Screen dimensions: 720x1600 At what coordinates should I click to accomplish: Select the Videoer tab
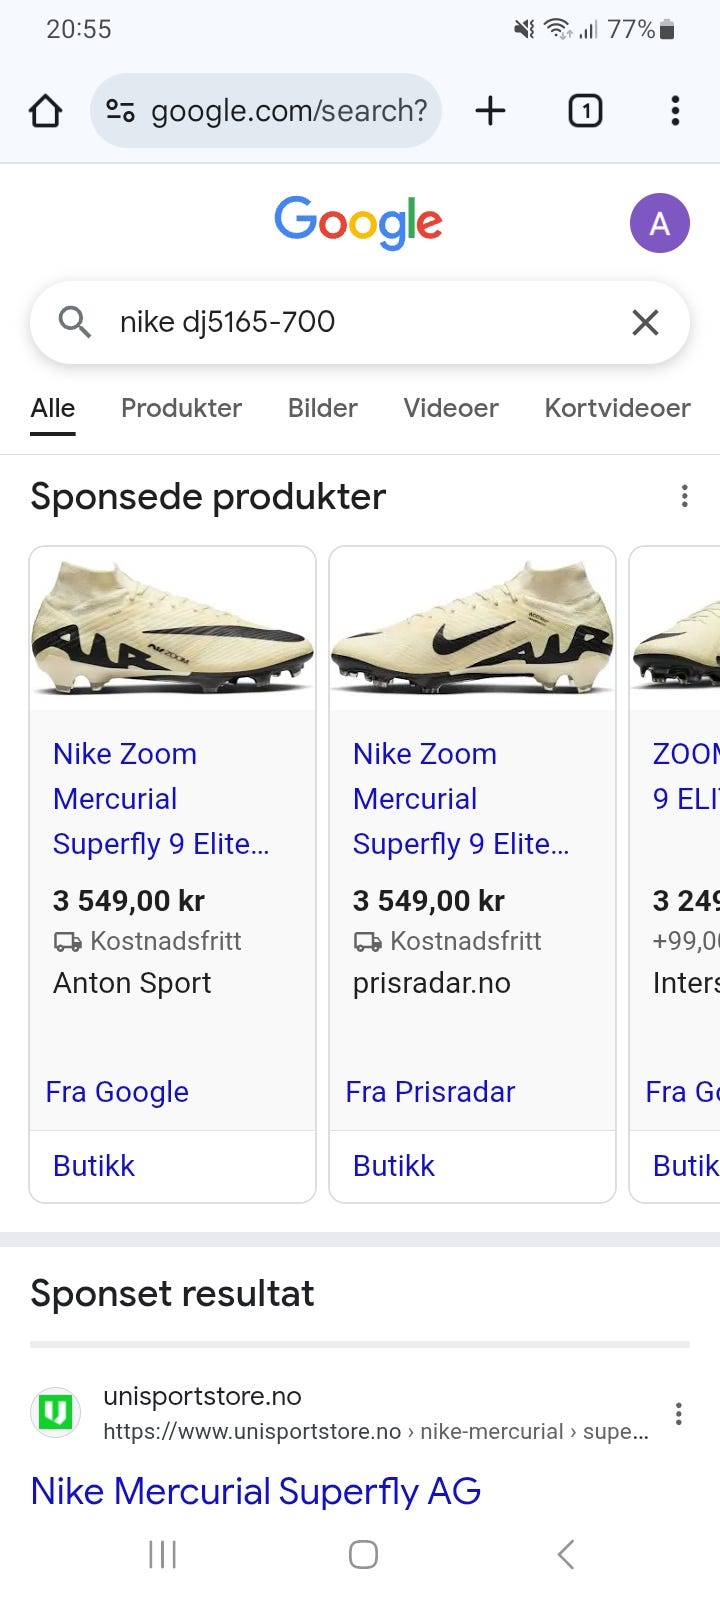(450, 408)
